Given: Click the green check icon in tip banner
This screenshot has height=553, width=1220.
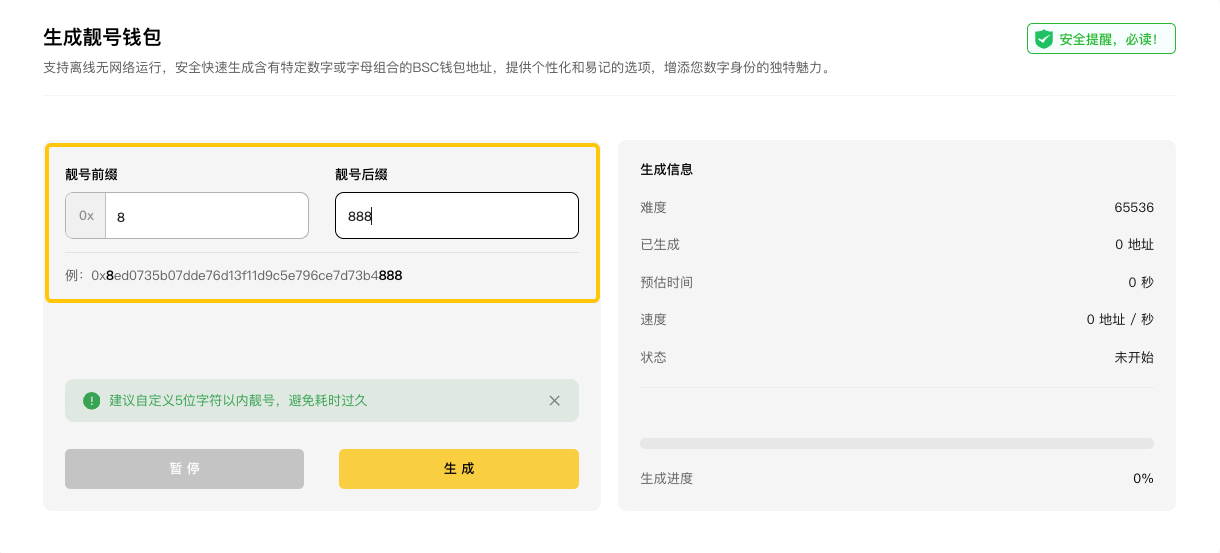Looking at the screenshot, I should point(92,400).
